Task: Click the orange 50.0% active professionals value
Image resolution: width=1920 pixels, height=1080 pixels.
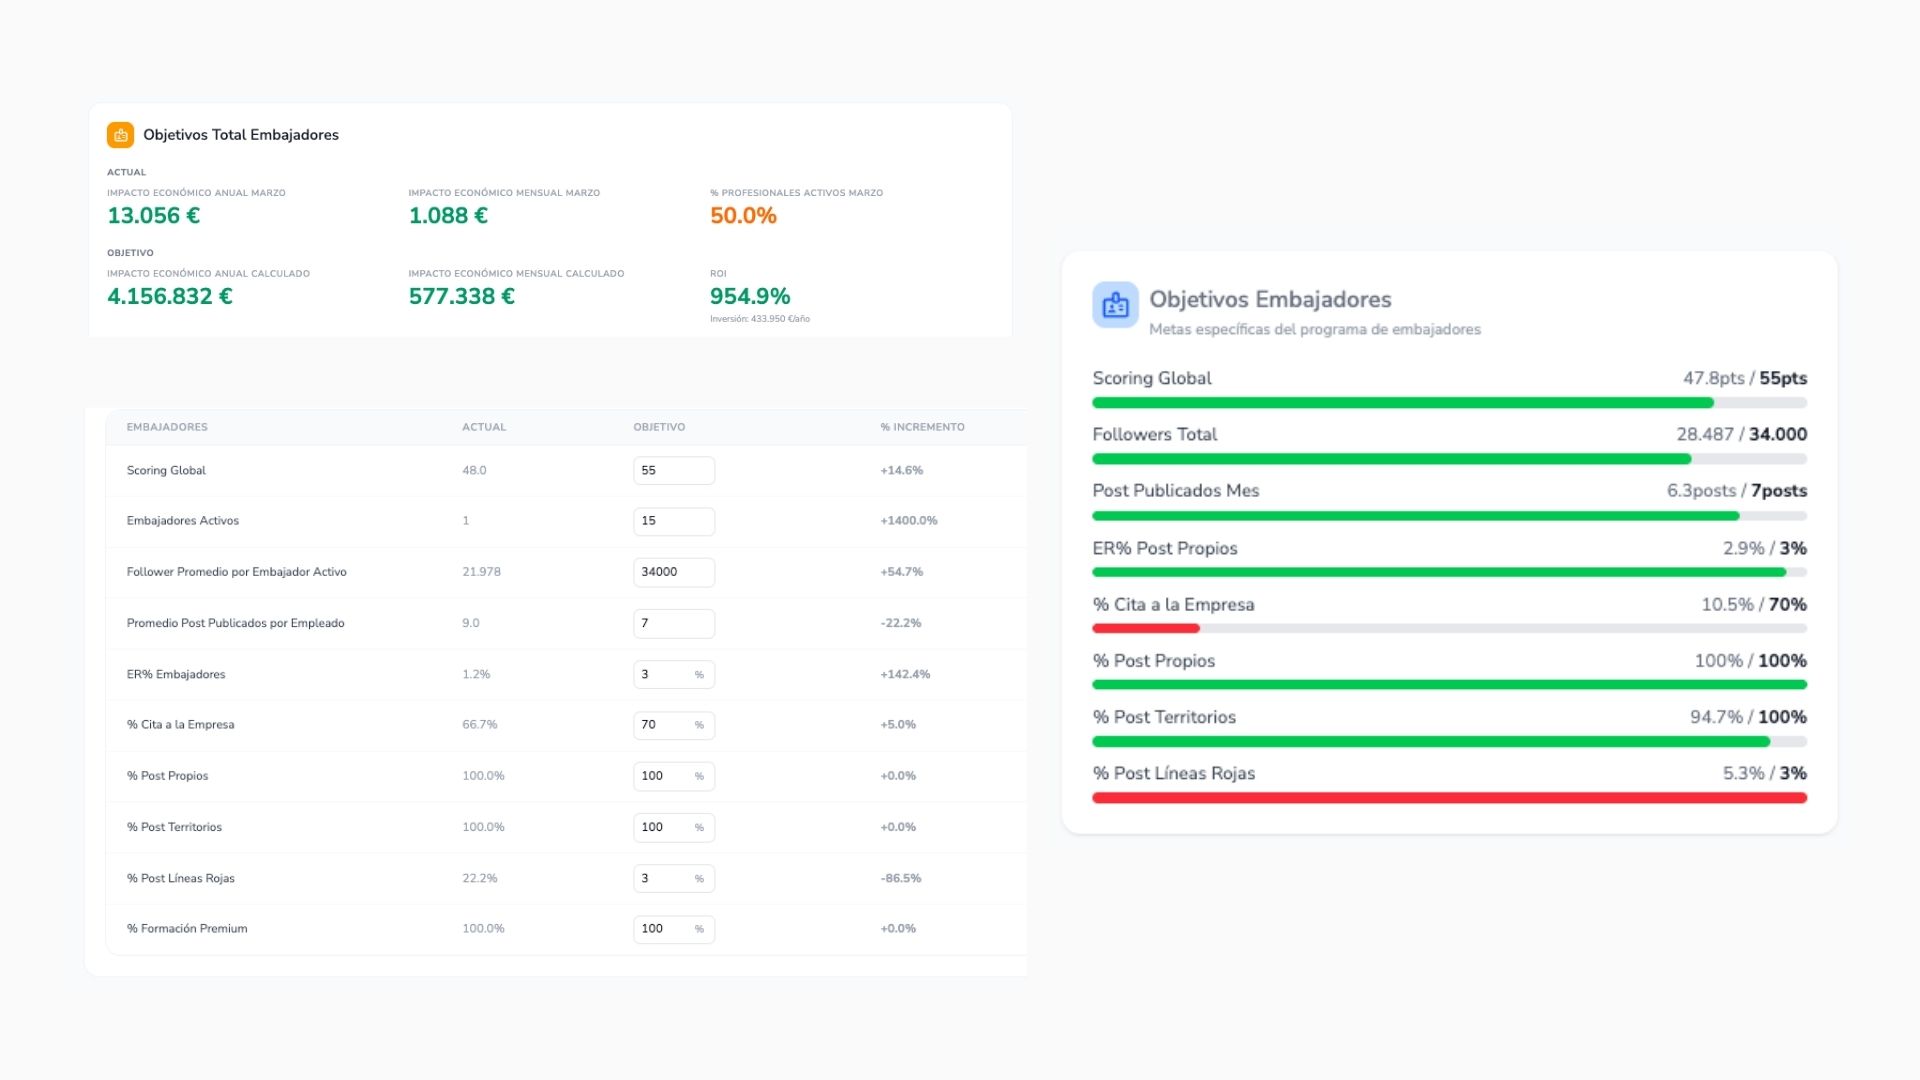Action: 743,215
